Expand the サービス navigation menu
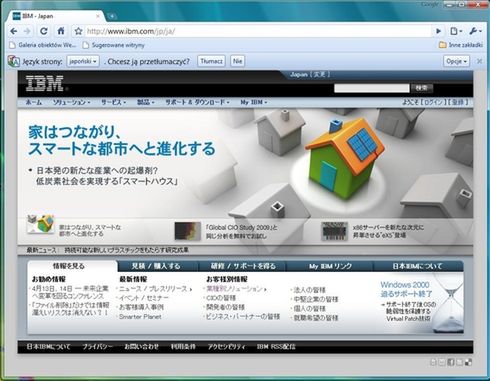 pyautogui.click(x=114, y=102)
